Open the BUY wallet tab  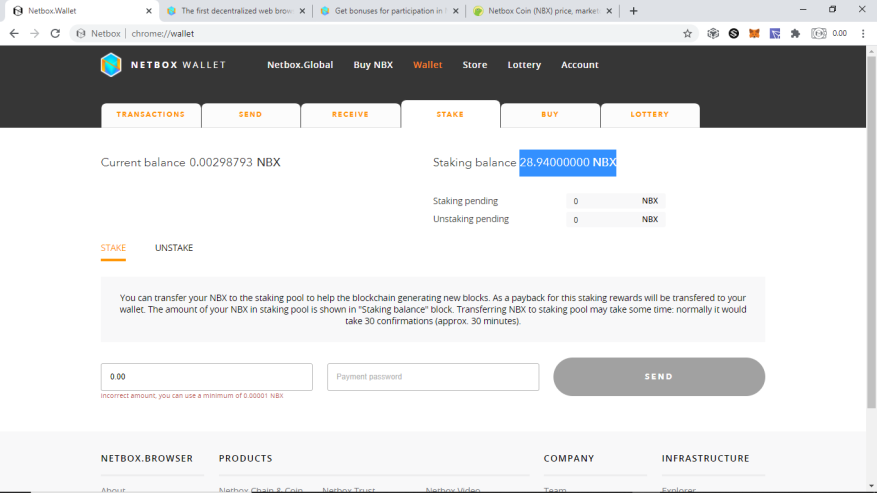(550, 115)
